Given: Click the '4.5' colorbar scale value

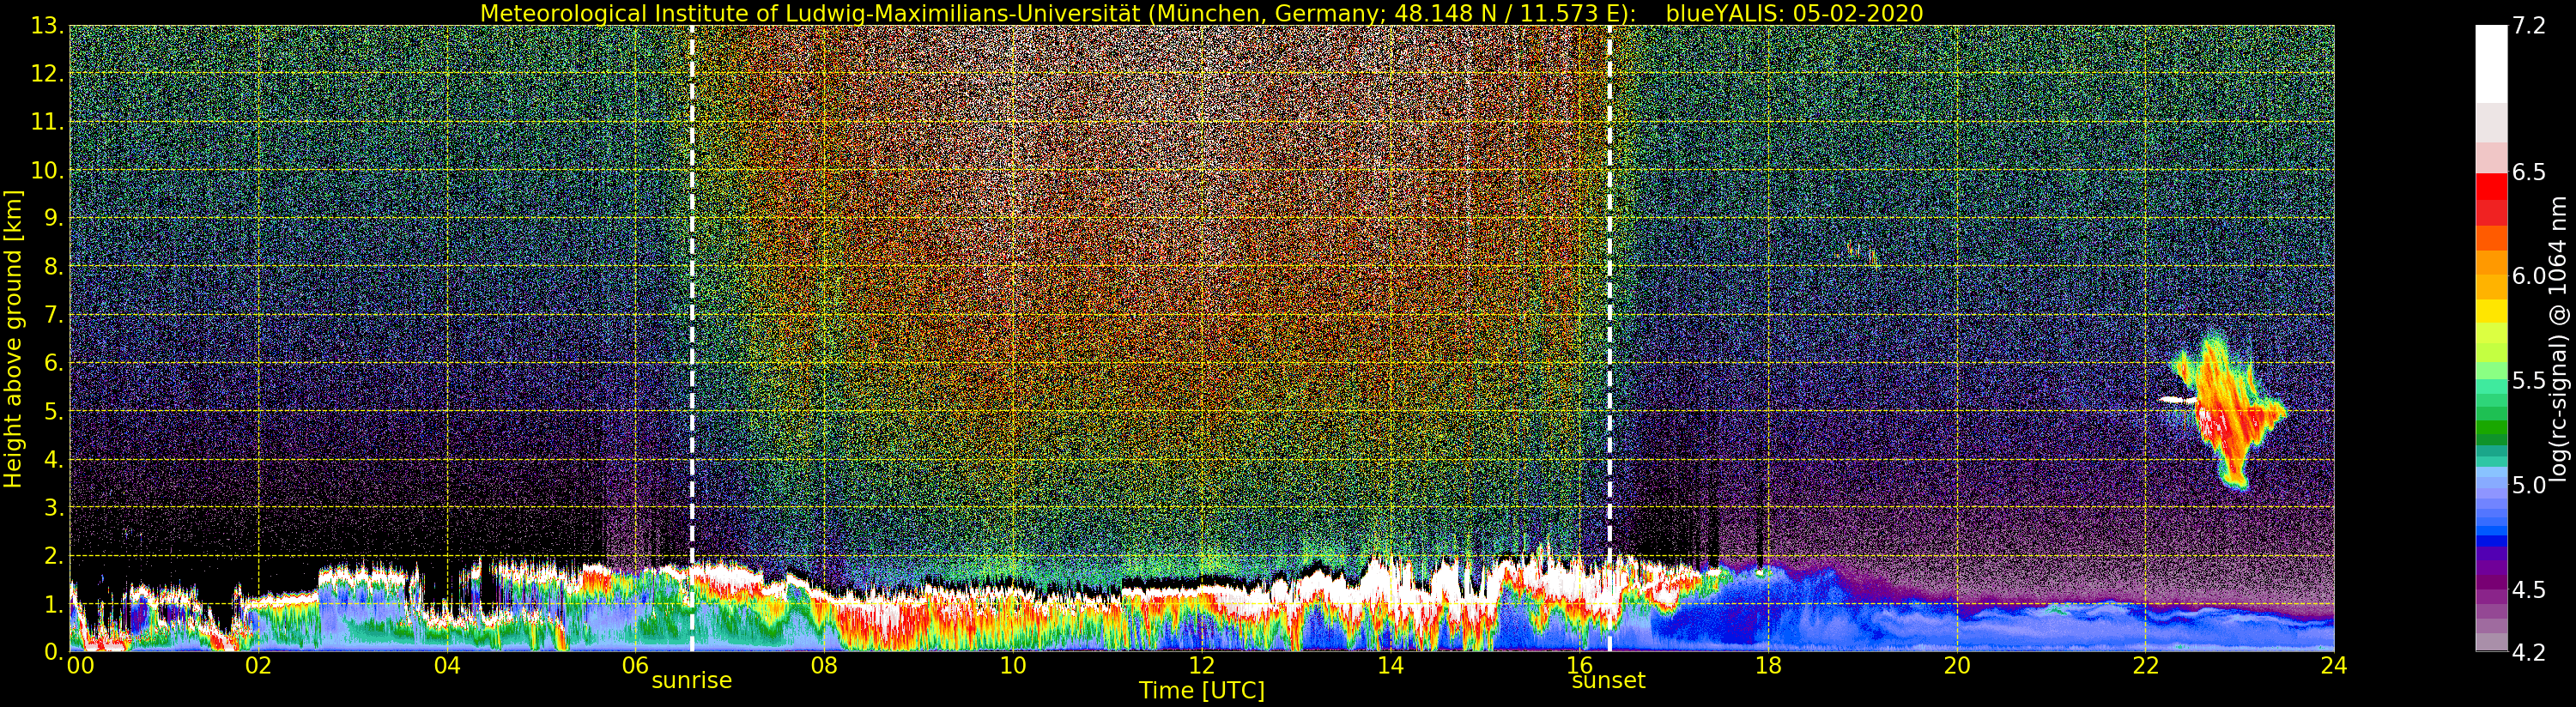Looking at the screenshot, I should 2529,589.
